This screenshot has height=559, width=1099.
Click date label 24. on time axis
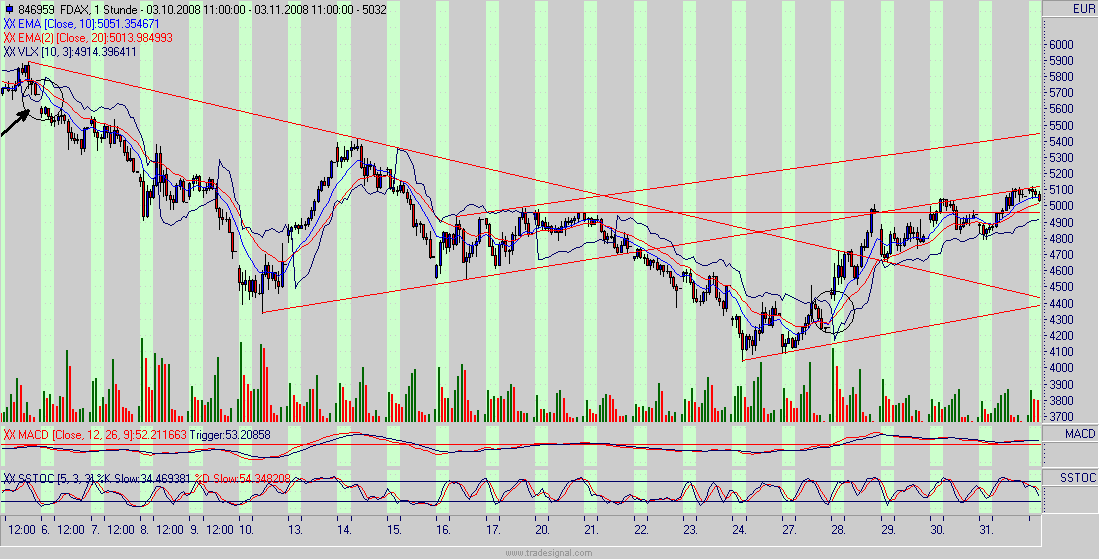coord(740,530)
